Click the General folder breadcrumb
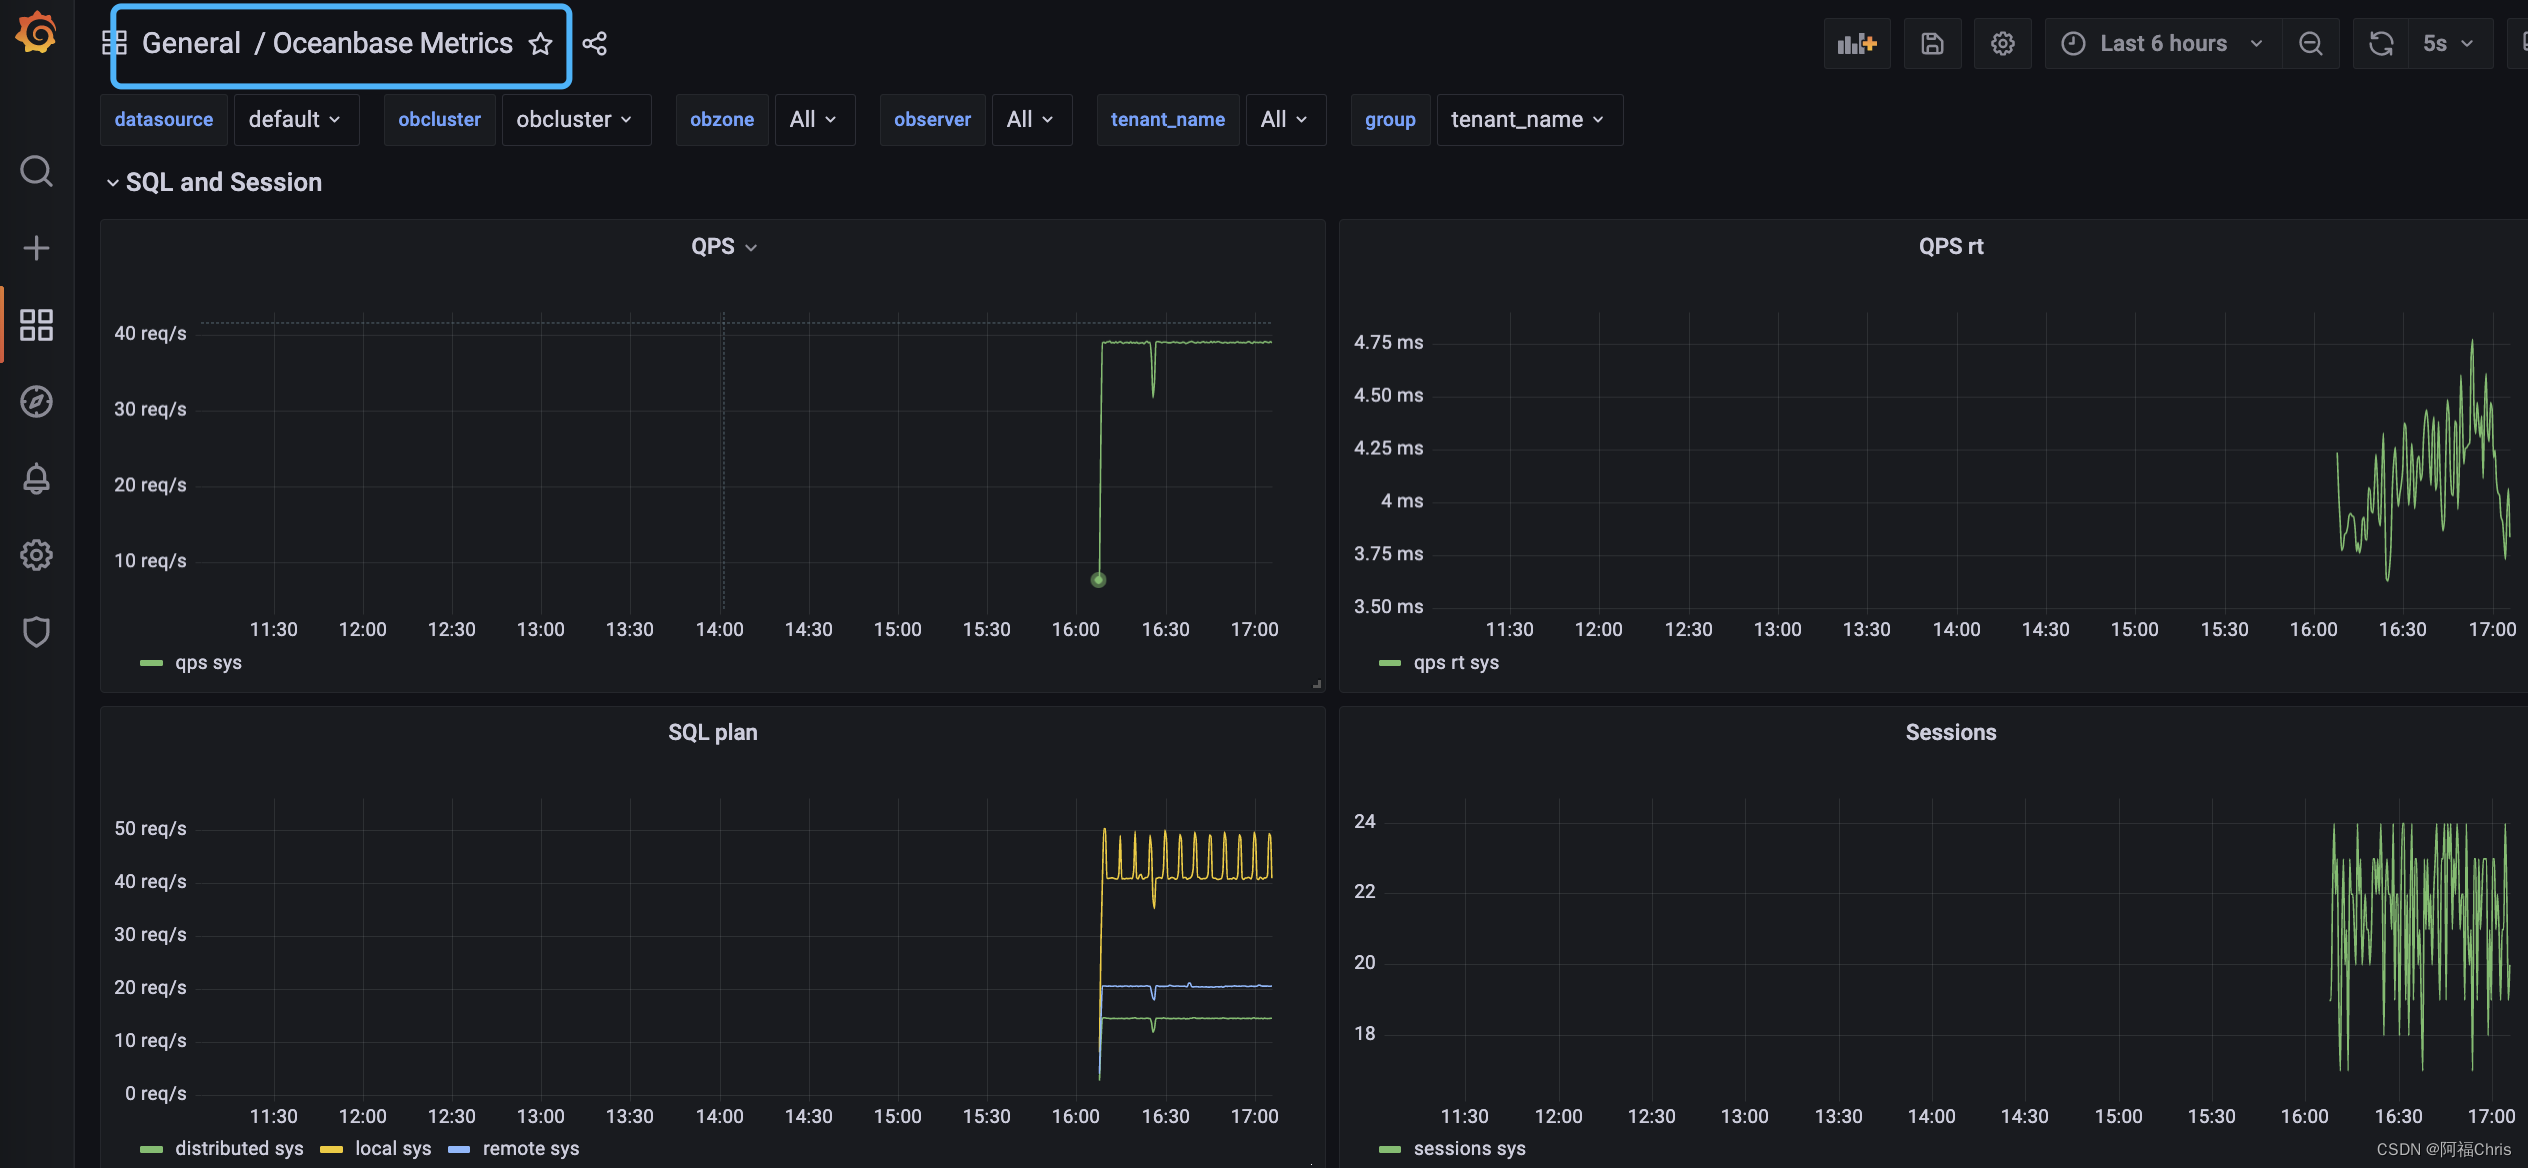Image resolution: width=2528 pixels, height=1168 pixels. pyautogui.click(x=191, y=44)
